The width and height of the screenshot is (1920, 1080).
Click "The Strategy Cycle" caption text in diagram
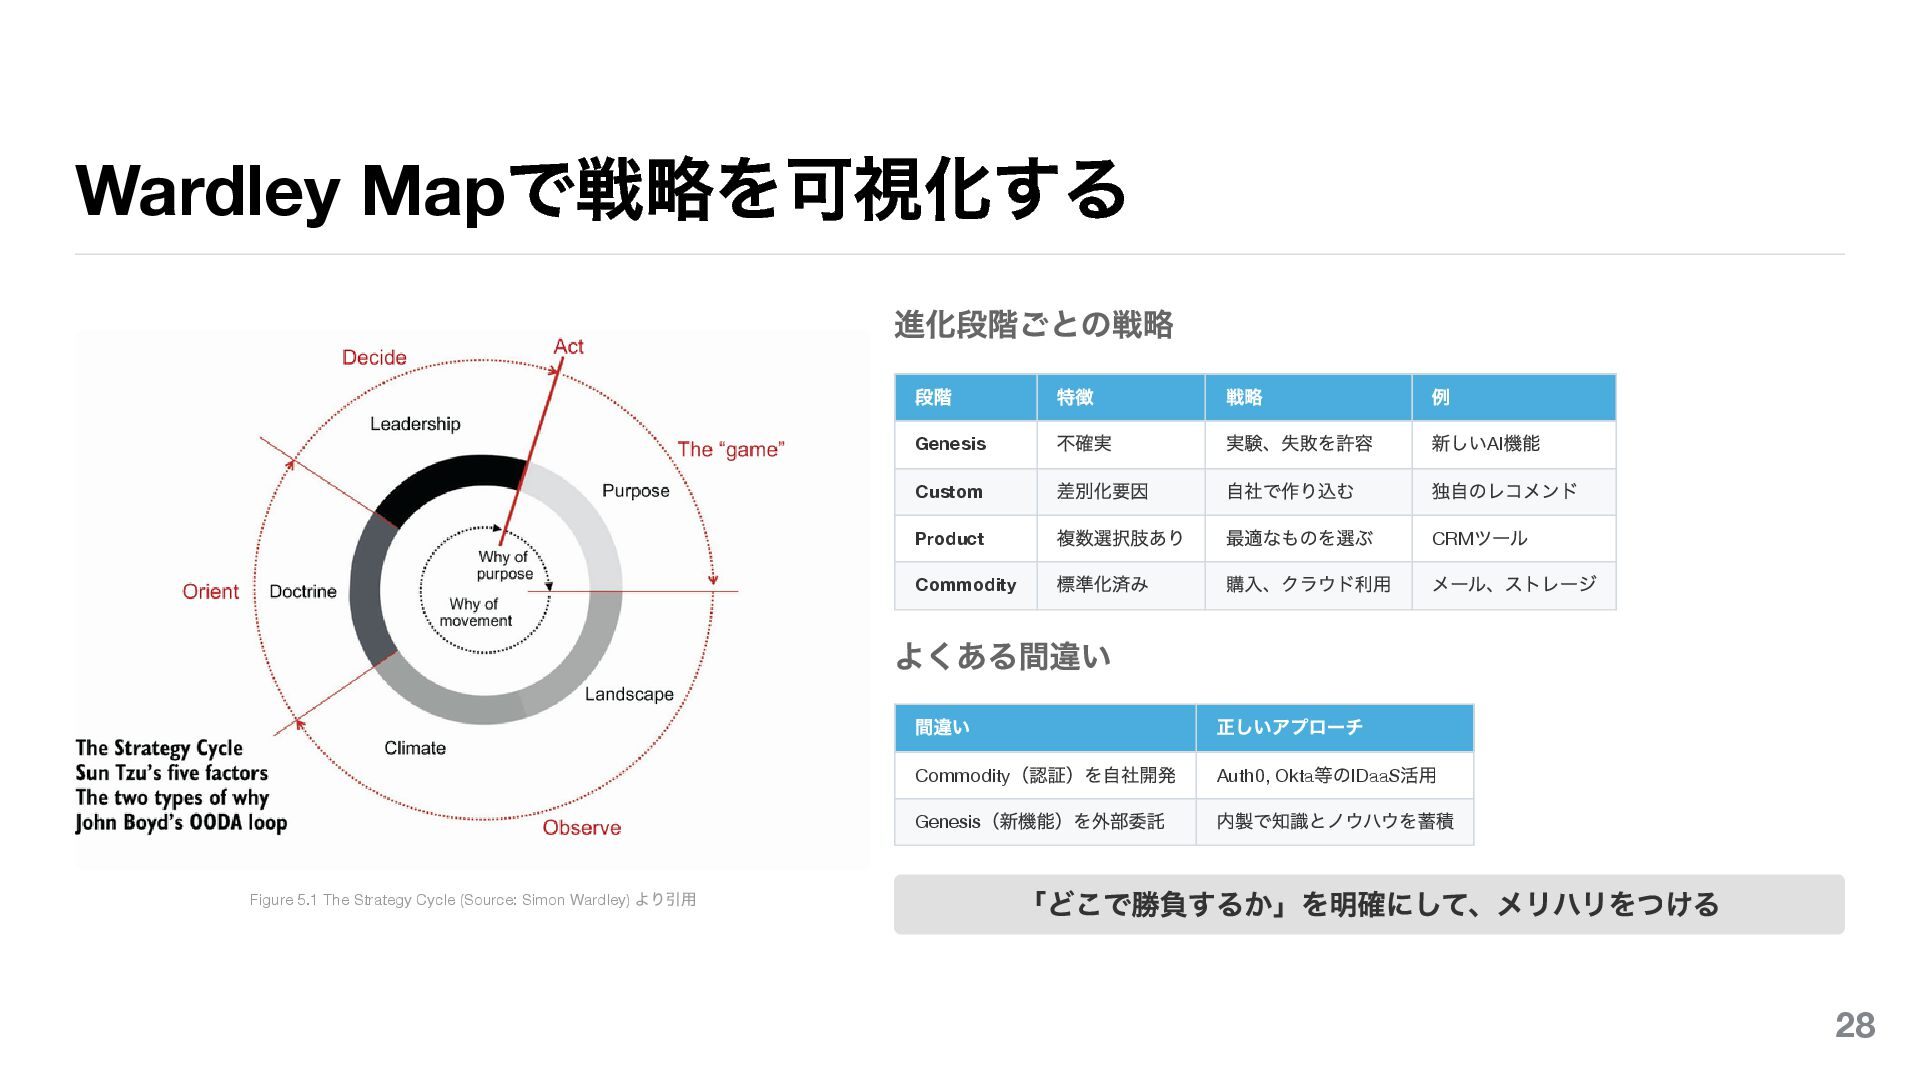(159, 748)
